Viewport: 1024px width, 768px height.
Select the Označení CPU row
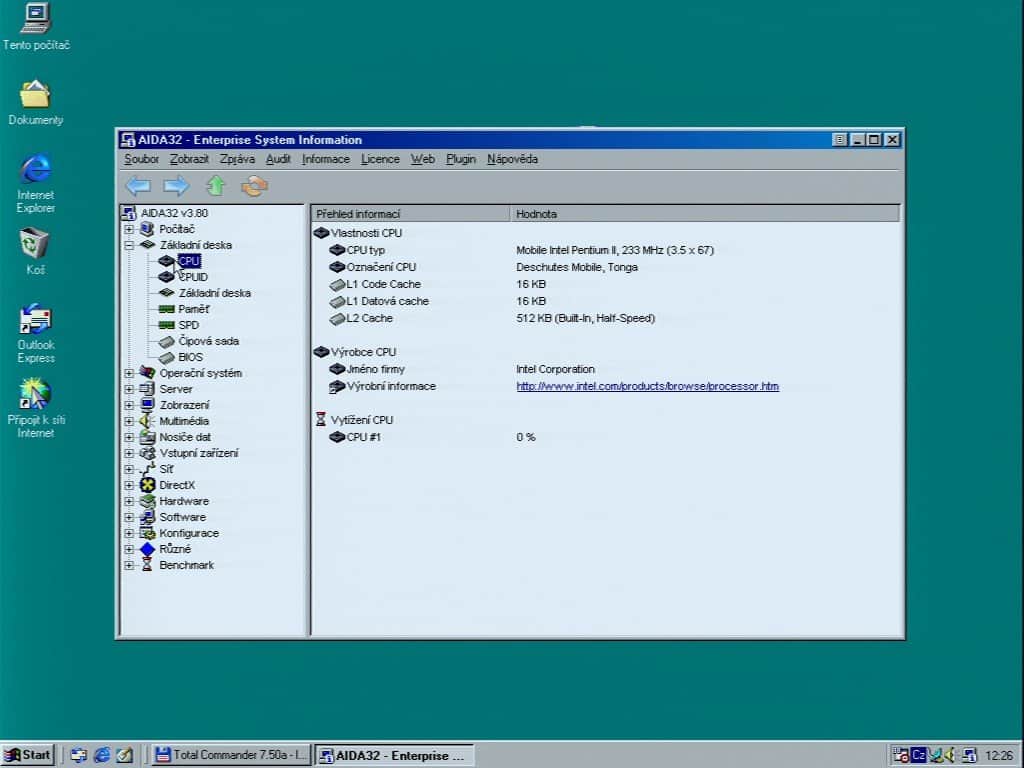[x=607, y=267]
